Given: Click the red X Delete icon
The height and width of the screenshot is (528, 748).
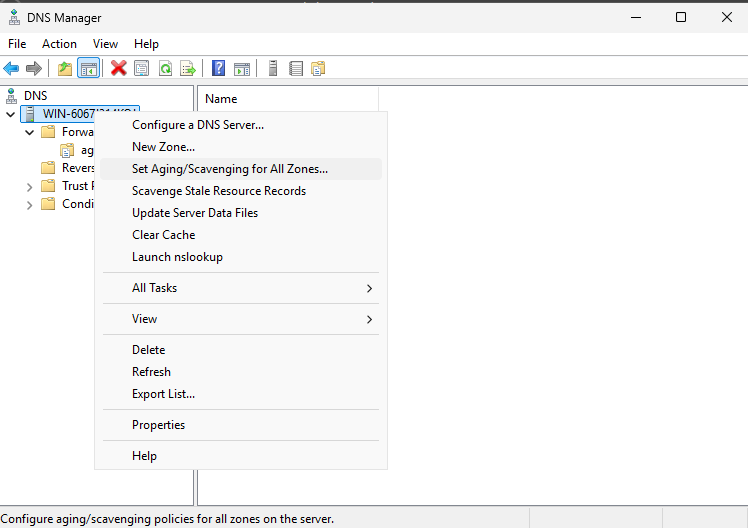Looking at the screenshot, I should point(118,68).
